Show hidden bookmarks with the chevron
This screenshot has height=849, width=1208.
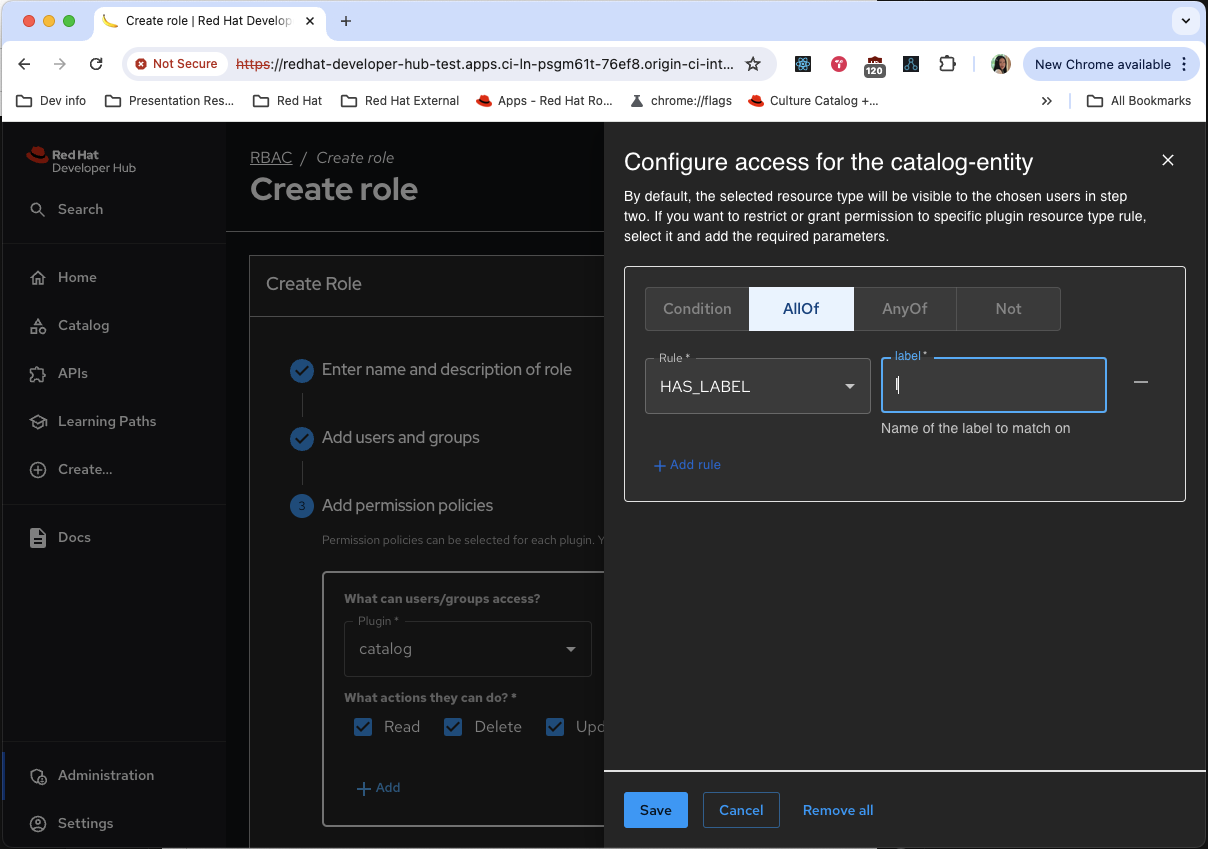coord(1046,101)
